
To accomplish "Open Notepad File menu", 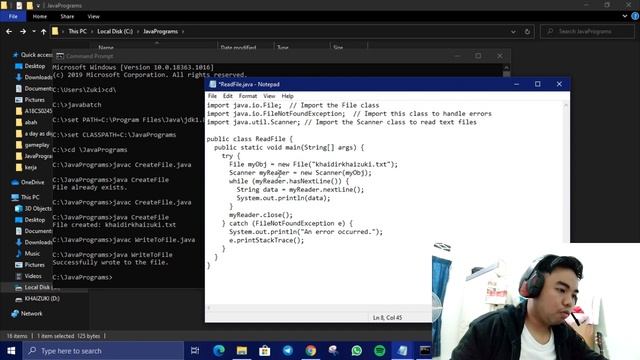I will tap(212, 96).
